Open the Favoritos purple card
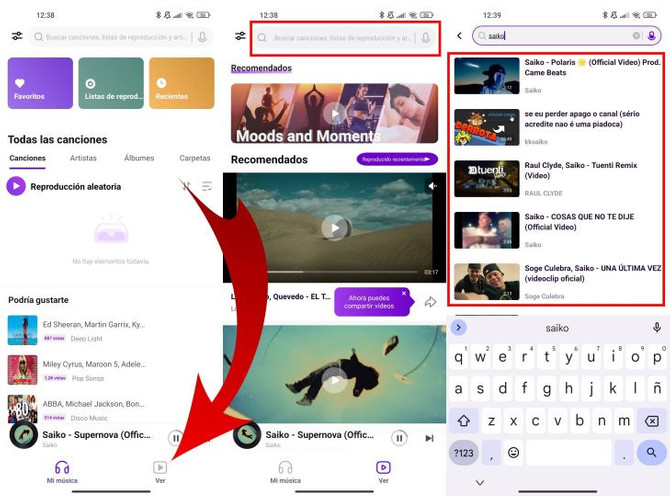 pos(40,83)
